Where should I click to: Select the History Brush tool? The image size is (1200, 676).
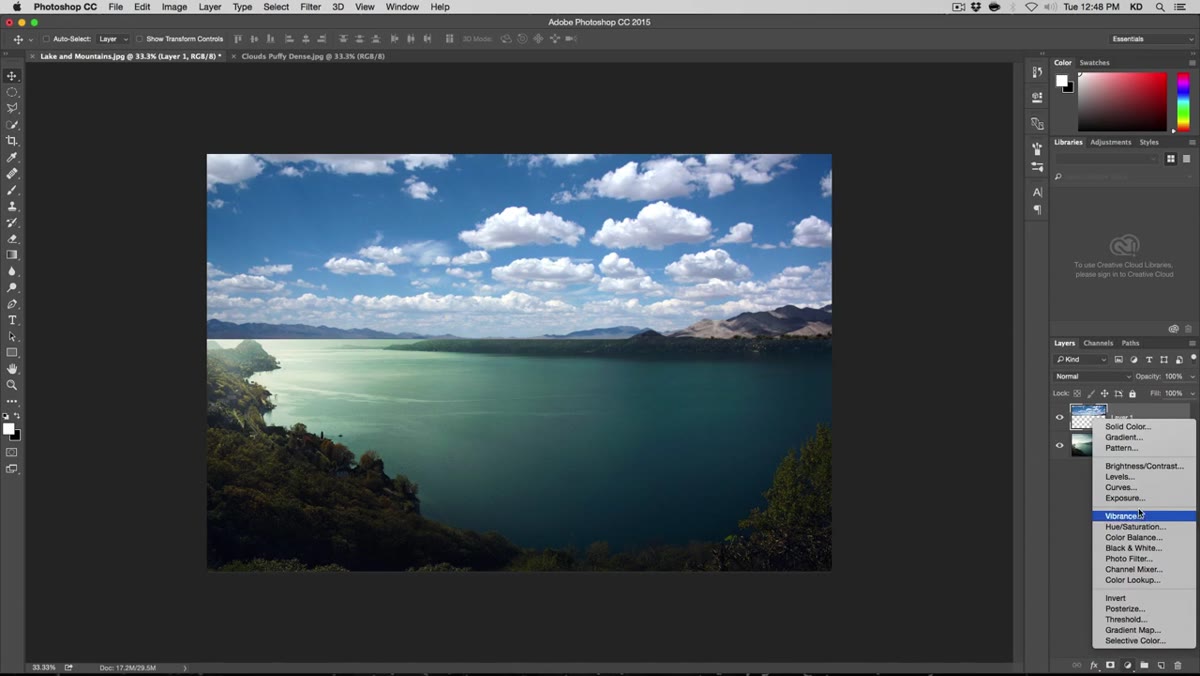[x=12, y=222]
